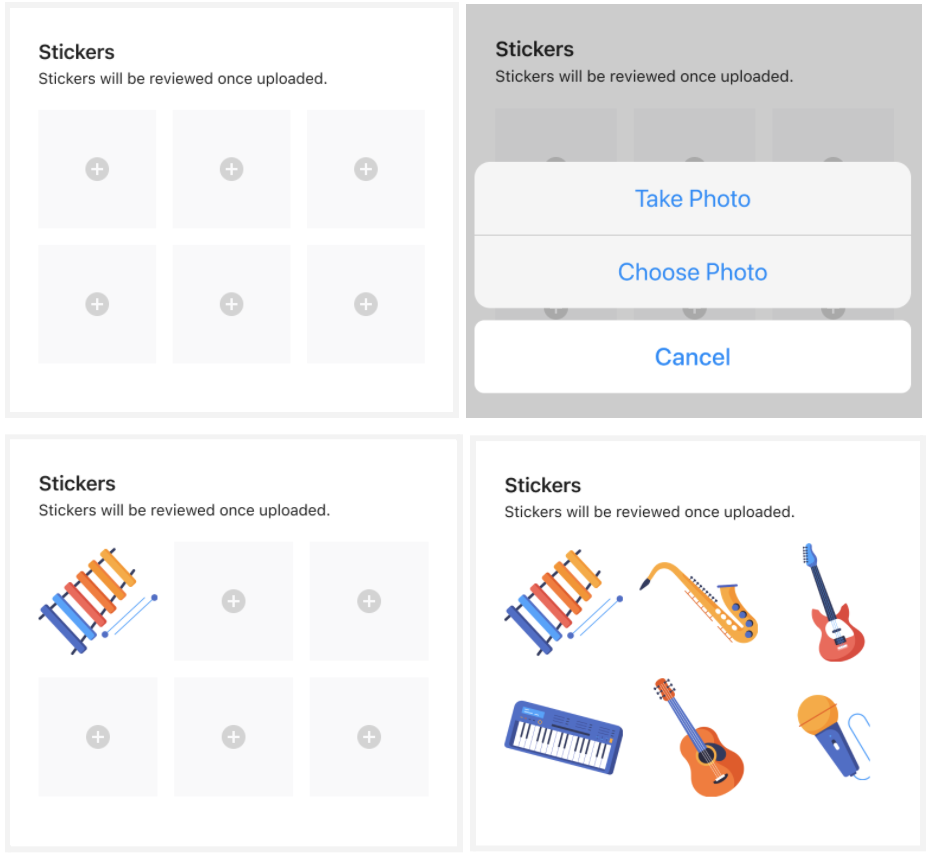Screen dimensions: 930x856
Task: Choose the Take Photo option
Action: 692,199
